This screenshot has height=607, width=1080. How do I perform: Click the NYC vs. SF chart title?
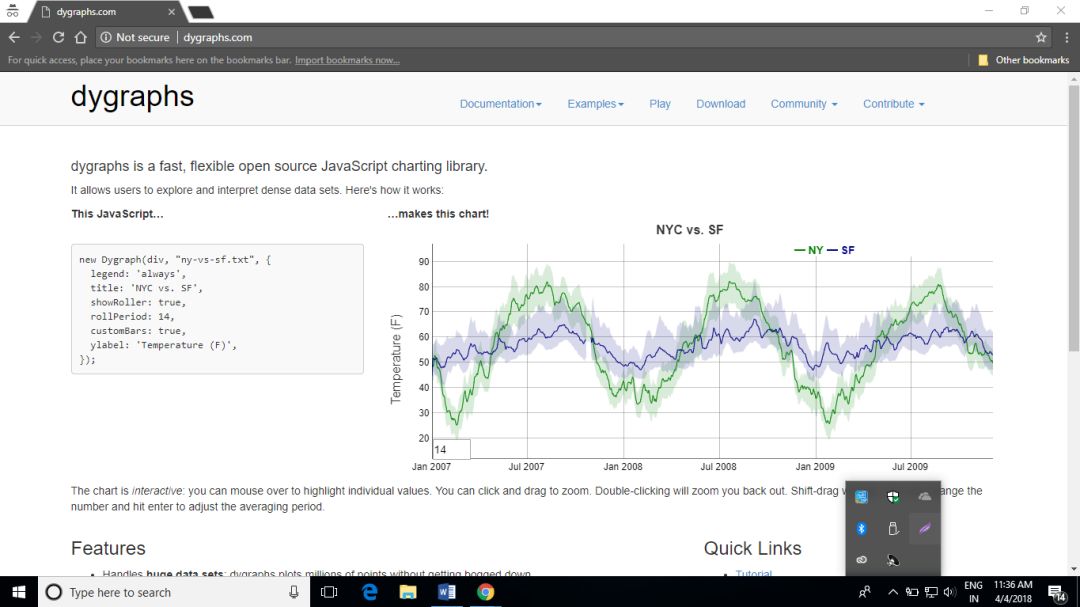(689, 229)
